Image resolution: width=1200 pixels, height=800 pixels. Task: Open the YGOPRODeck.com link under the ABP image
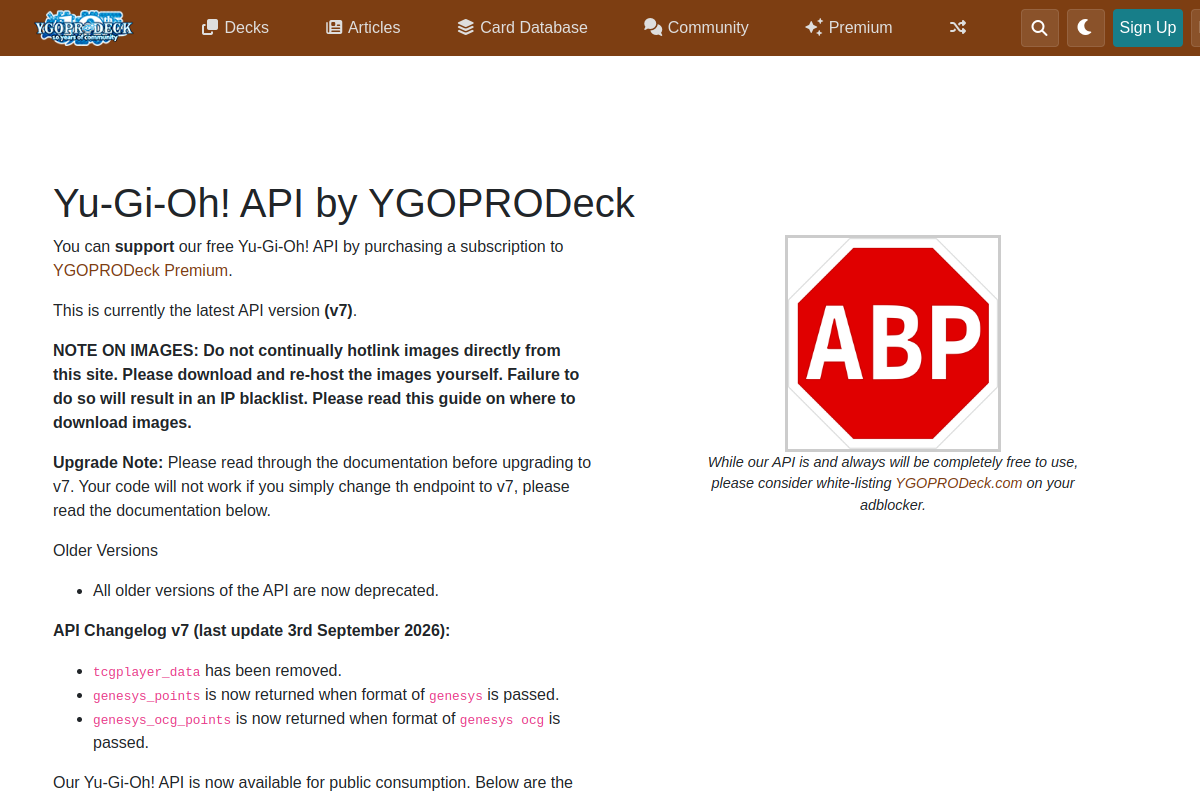[959, 483]
